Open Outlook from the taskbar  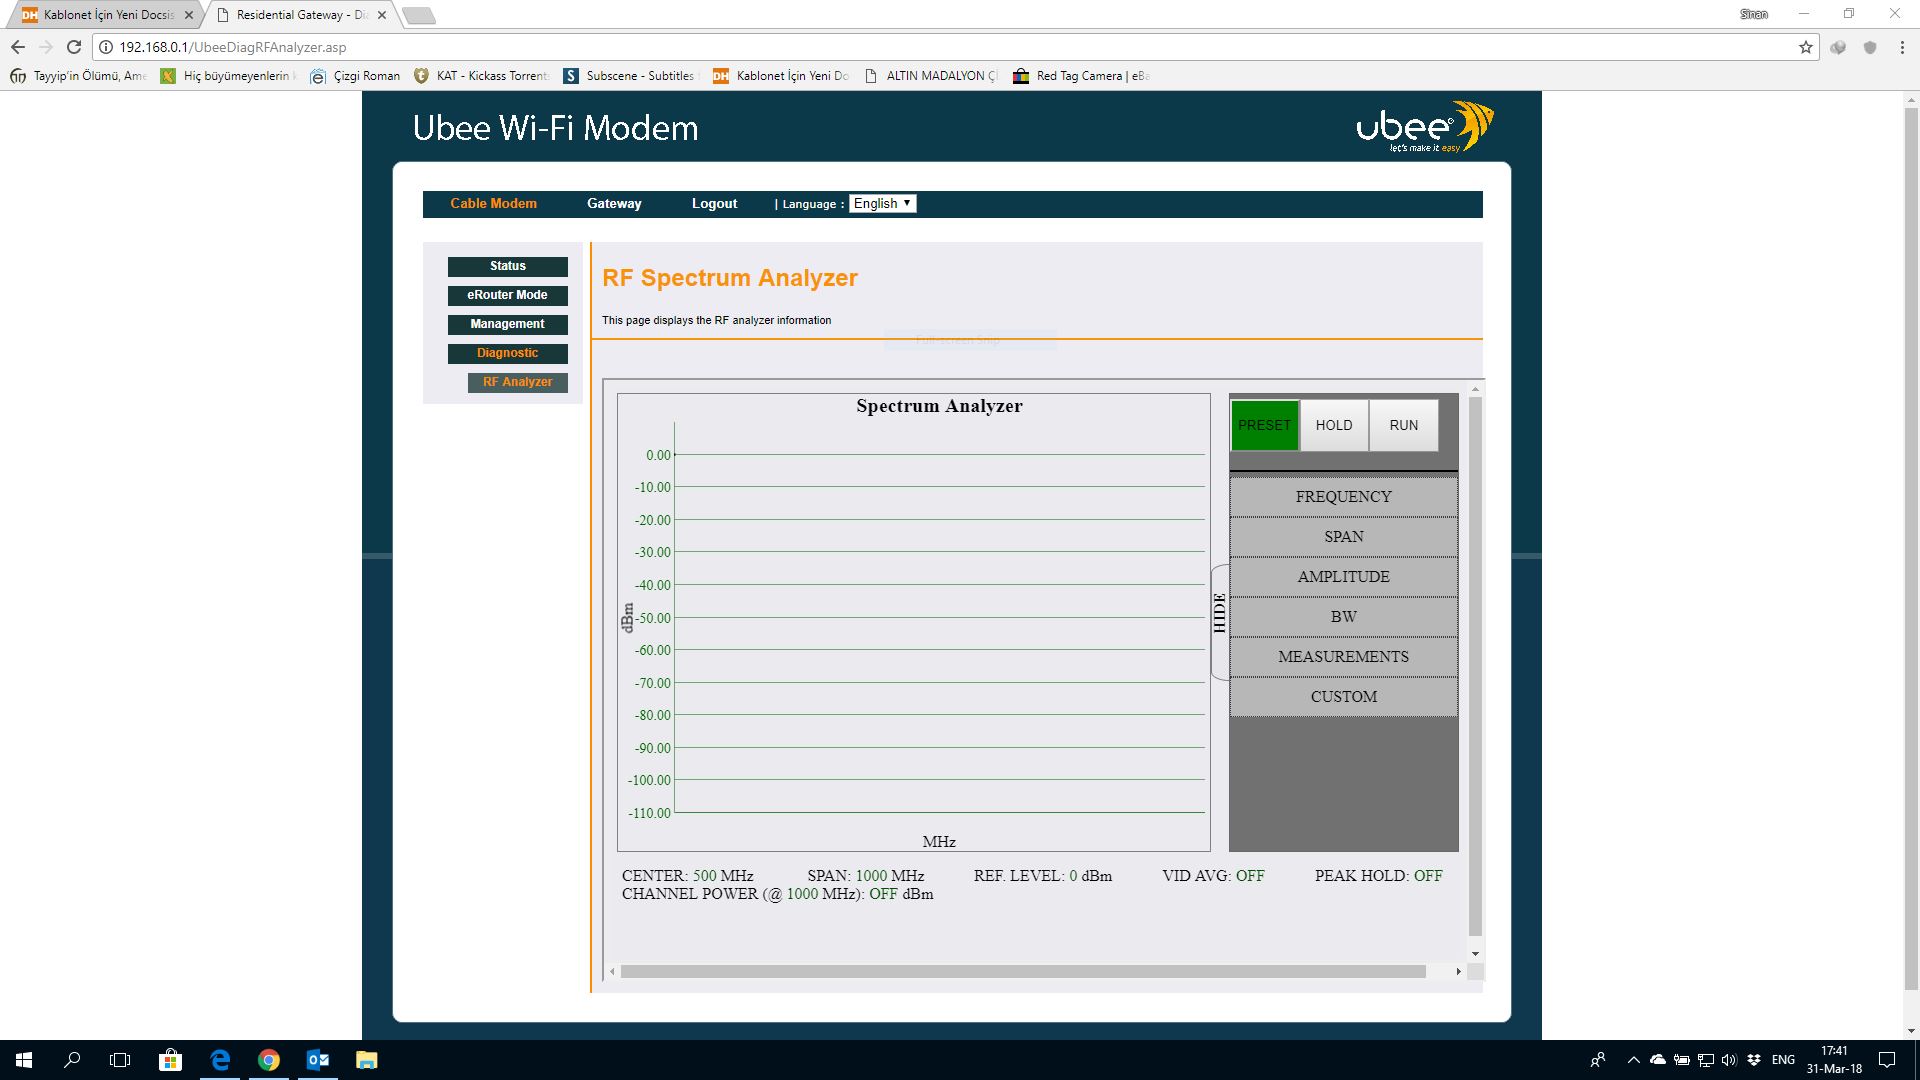point(318,1060)
